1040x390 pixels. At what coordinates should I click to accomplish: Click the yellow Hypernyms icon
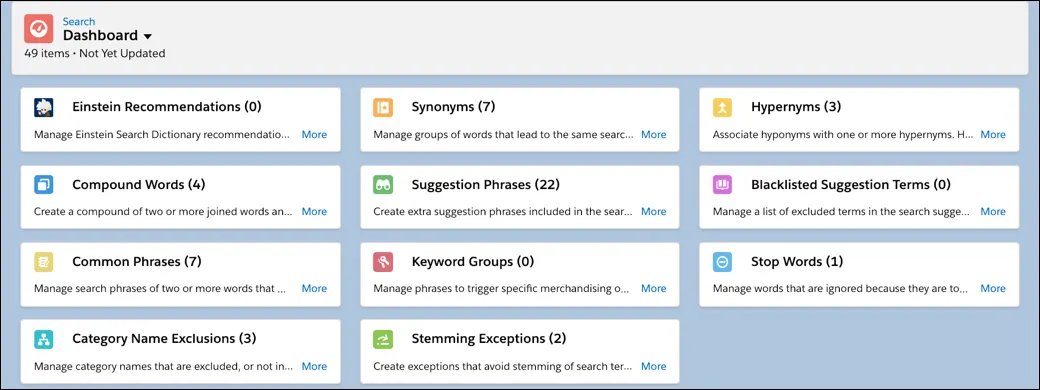pos(722,107)
